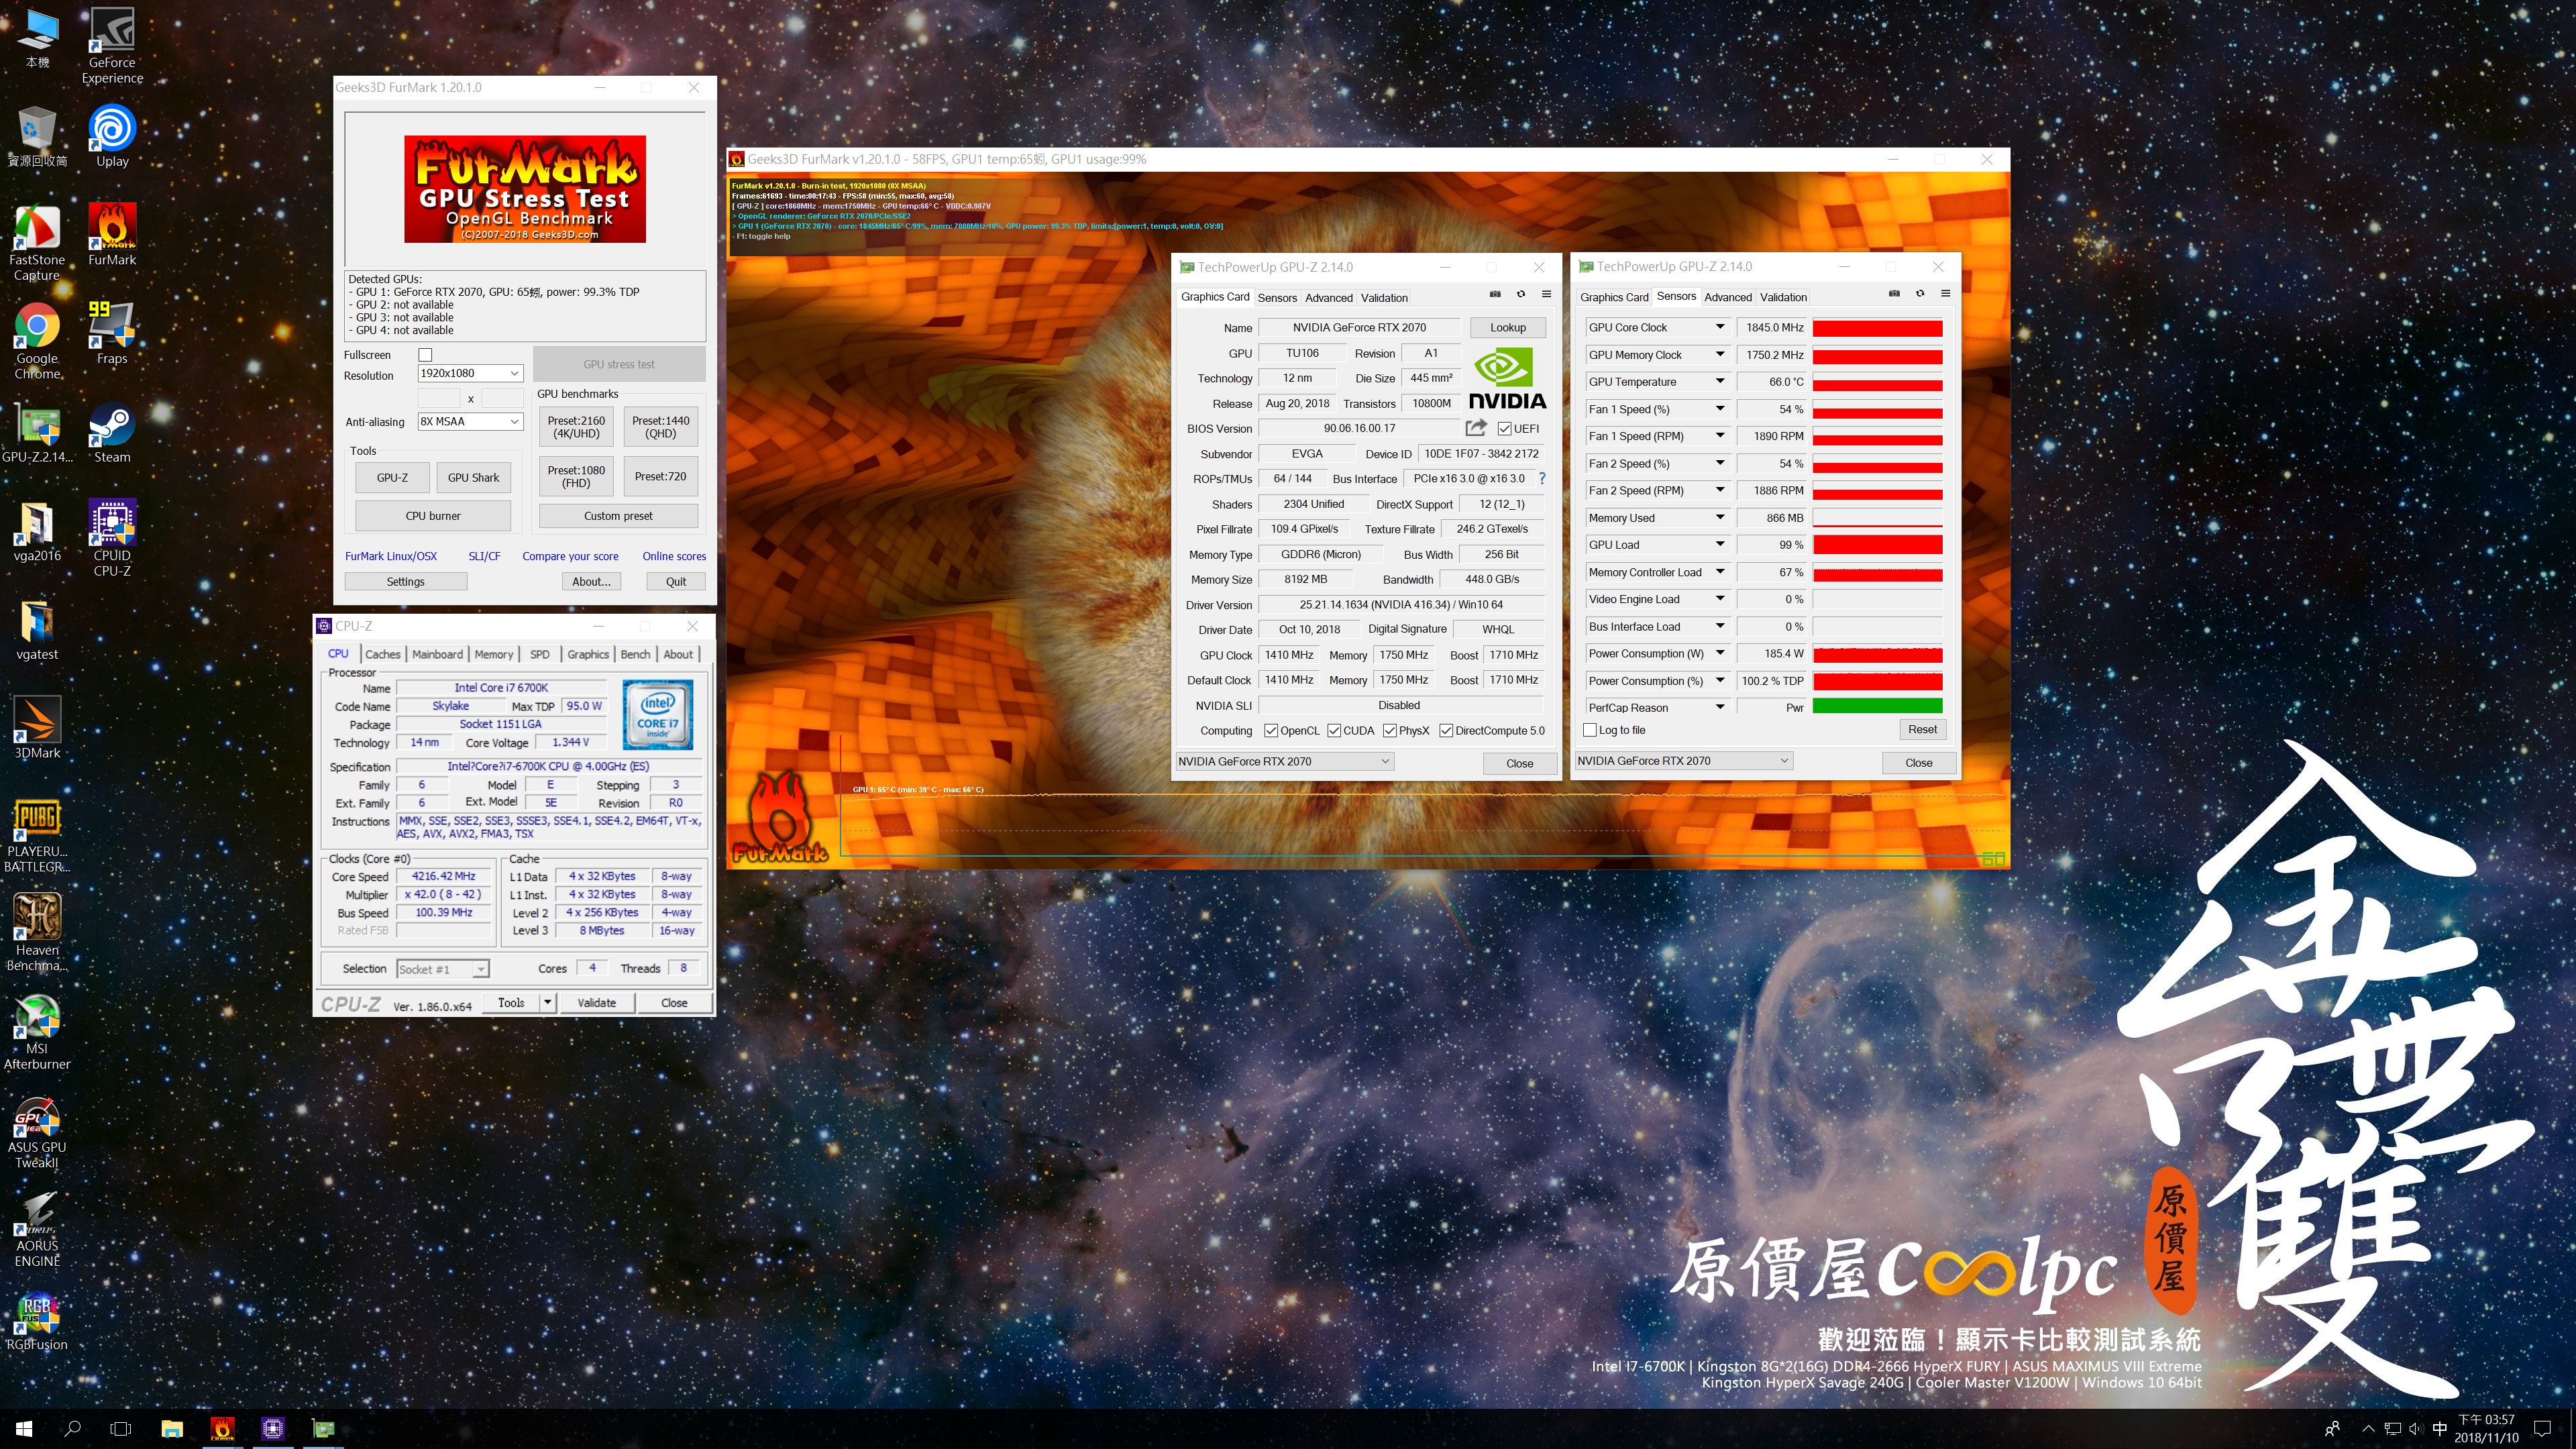The height and width of the screenshot is (1449, 2576).
Task: Click the camera icon in GPU-Z Graphics Card window
Action: (x=1495, y=295)
